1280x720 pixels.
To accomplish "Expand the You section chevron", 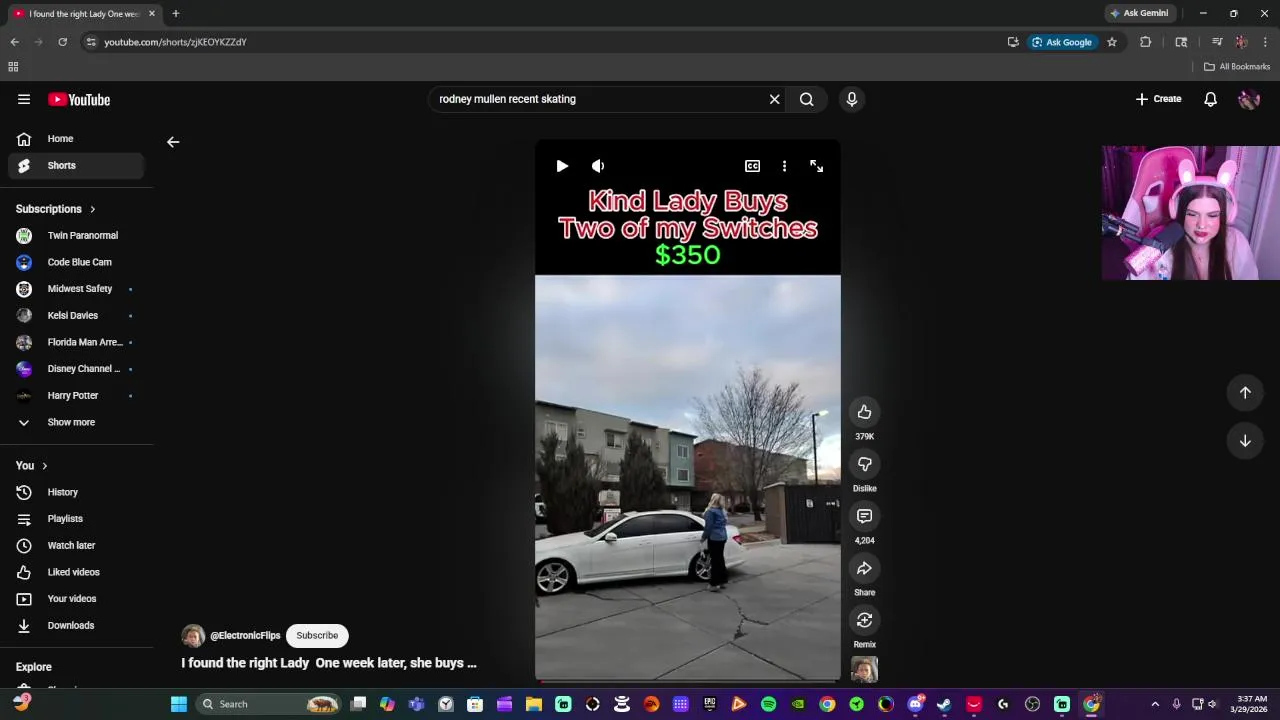I will click(44, 466).
